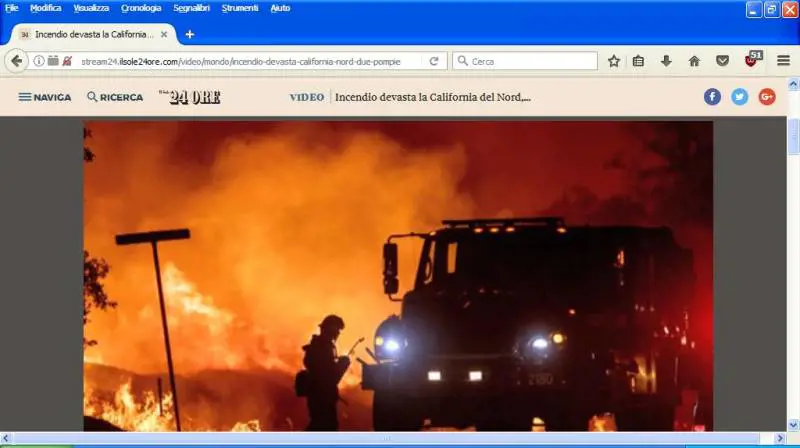Bookmark this page with star icon
Image resolution: width=800 pixels, height=448 pixels.
pyautogui.click(x=614, y=61)
